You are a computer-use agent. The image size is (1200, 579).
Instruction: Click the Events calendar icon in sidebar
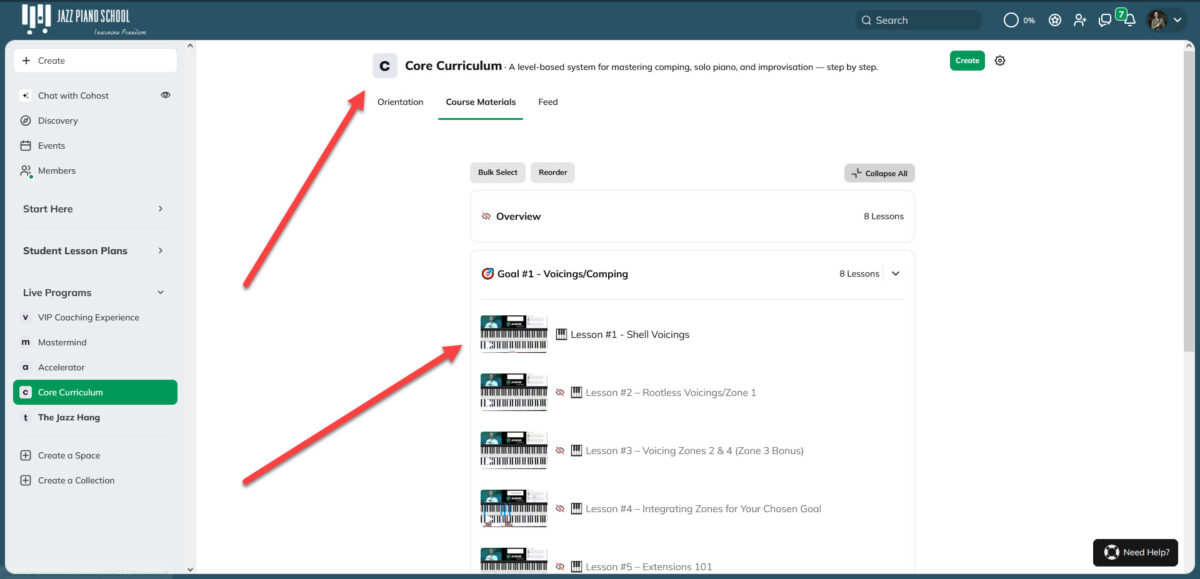coord(26,146)
